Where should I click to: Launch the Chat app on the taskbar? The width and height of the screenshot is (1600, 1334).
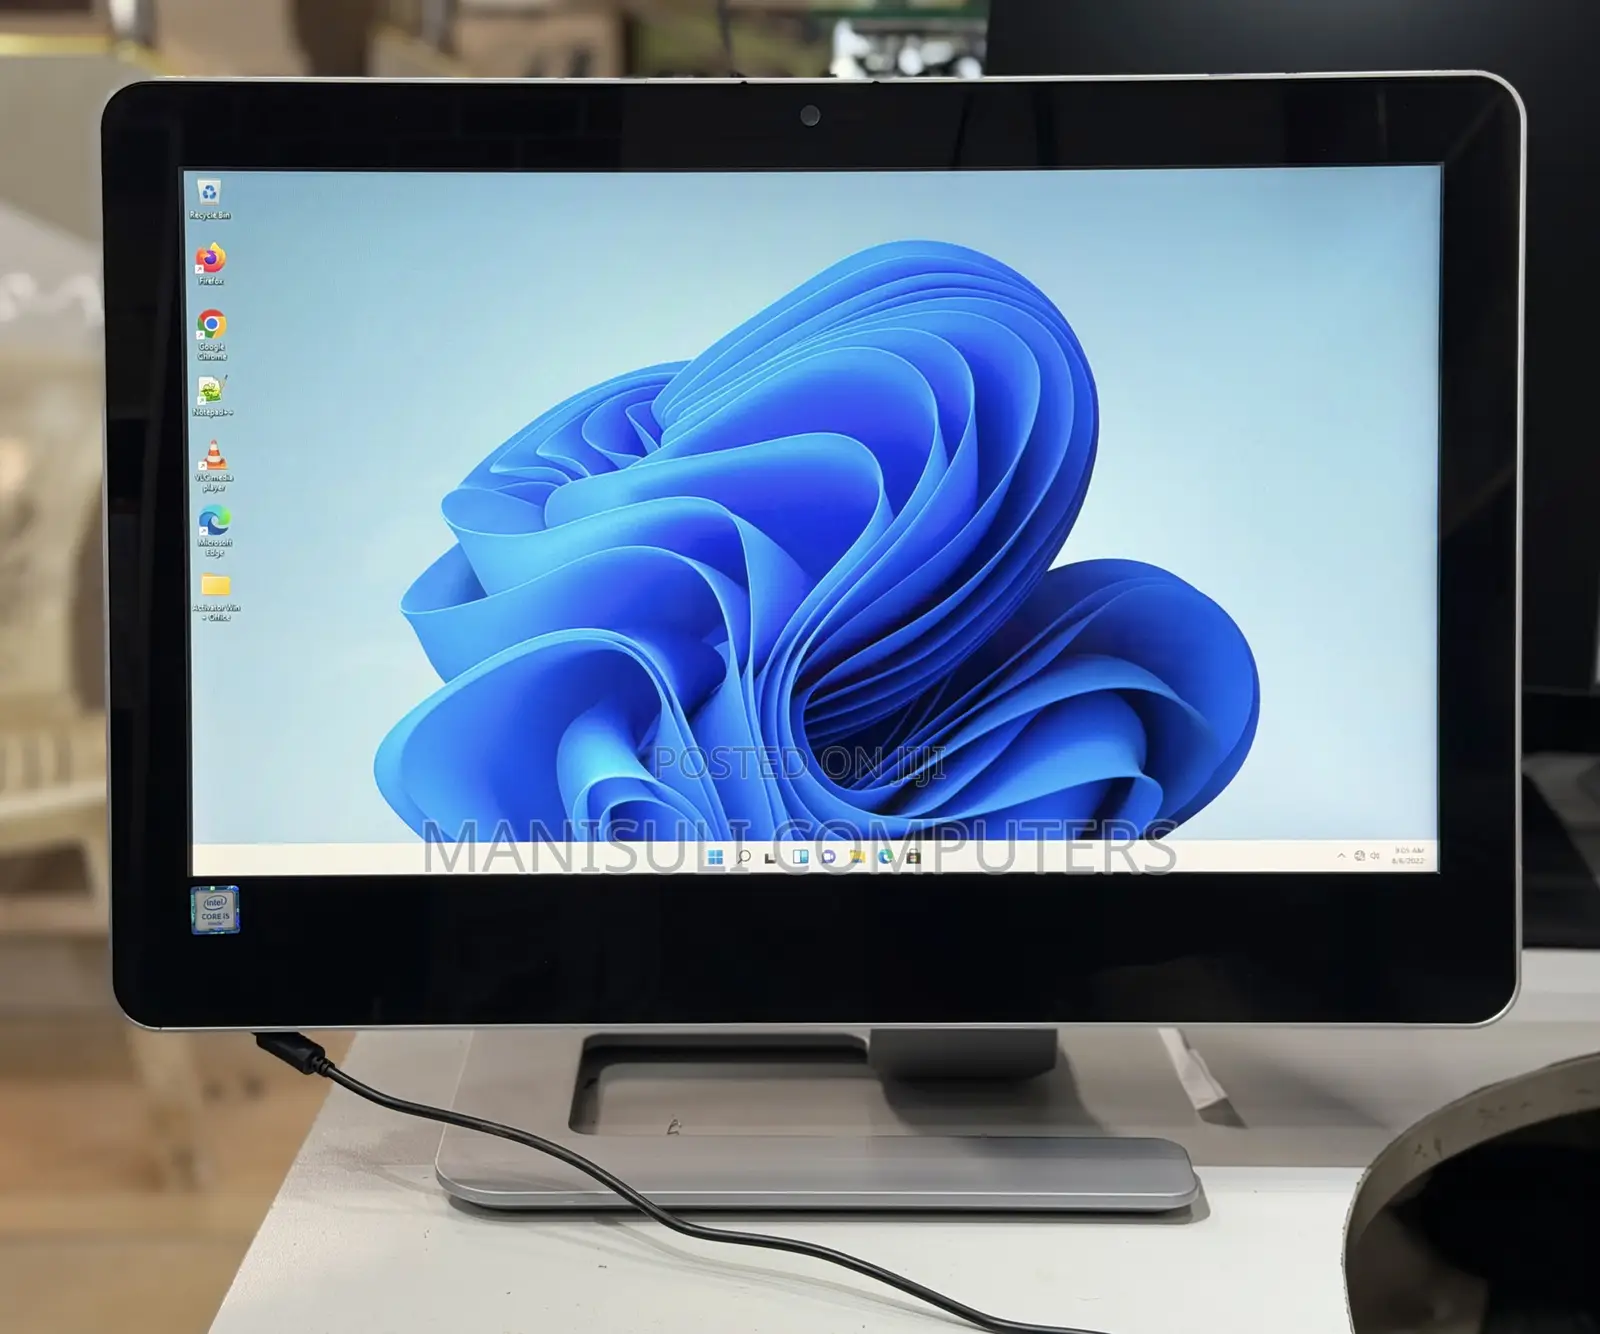point(828,857)
